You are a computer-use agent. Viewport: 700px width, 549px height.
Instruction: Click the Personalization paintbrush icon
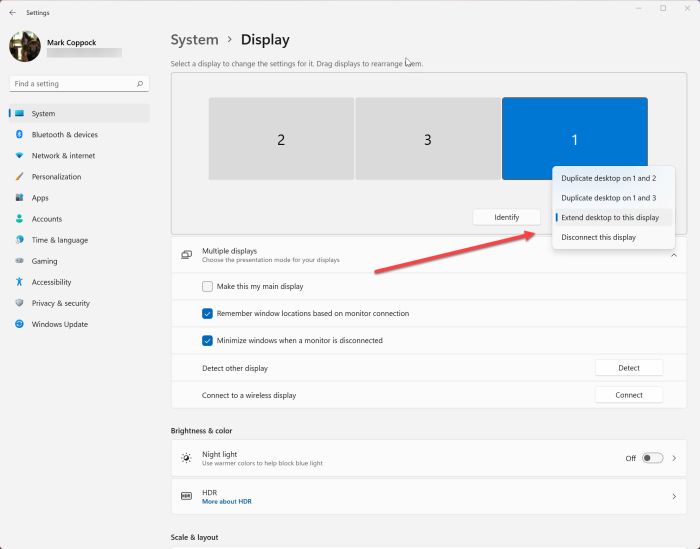point(19,177)
